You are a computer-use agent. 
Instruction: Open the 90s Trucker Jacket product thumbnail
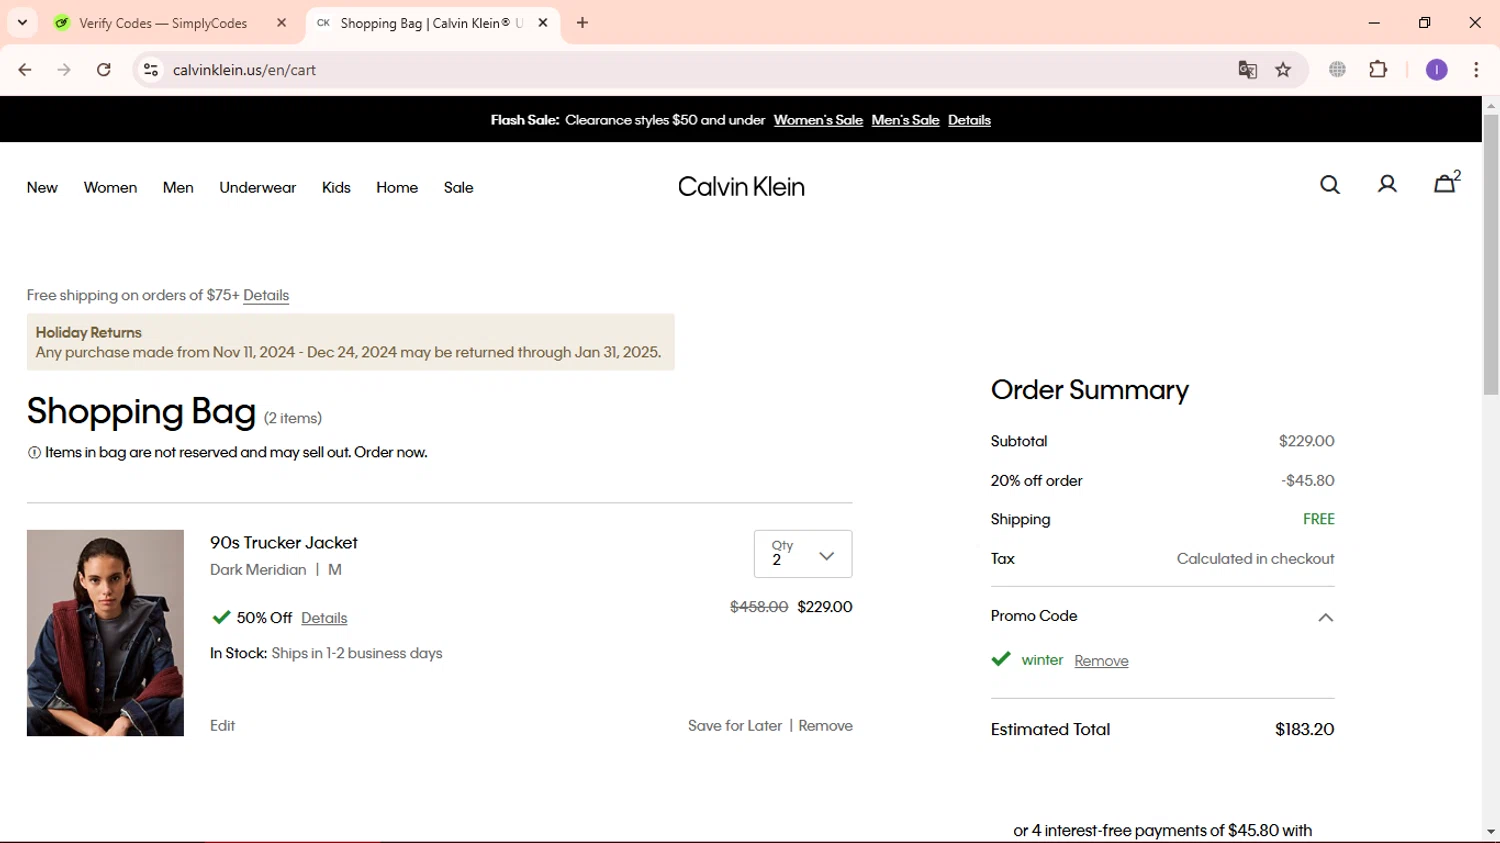(105, 633)
